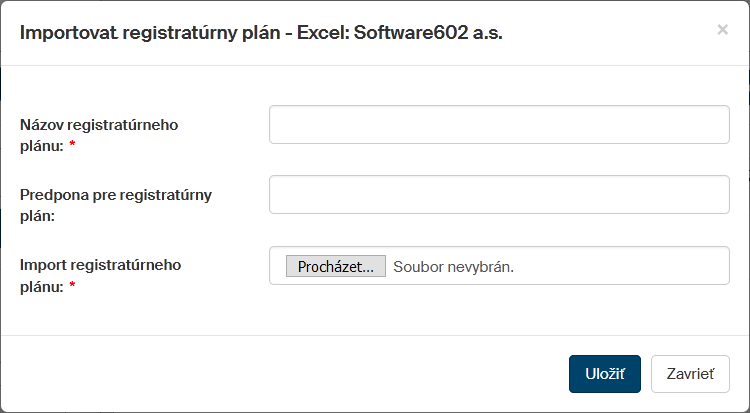
Task: Click the 'Predpona pre registratúrny plán:' label
Action: [x=115, y=195]
